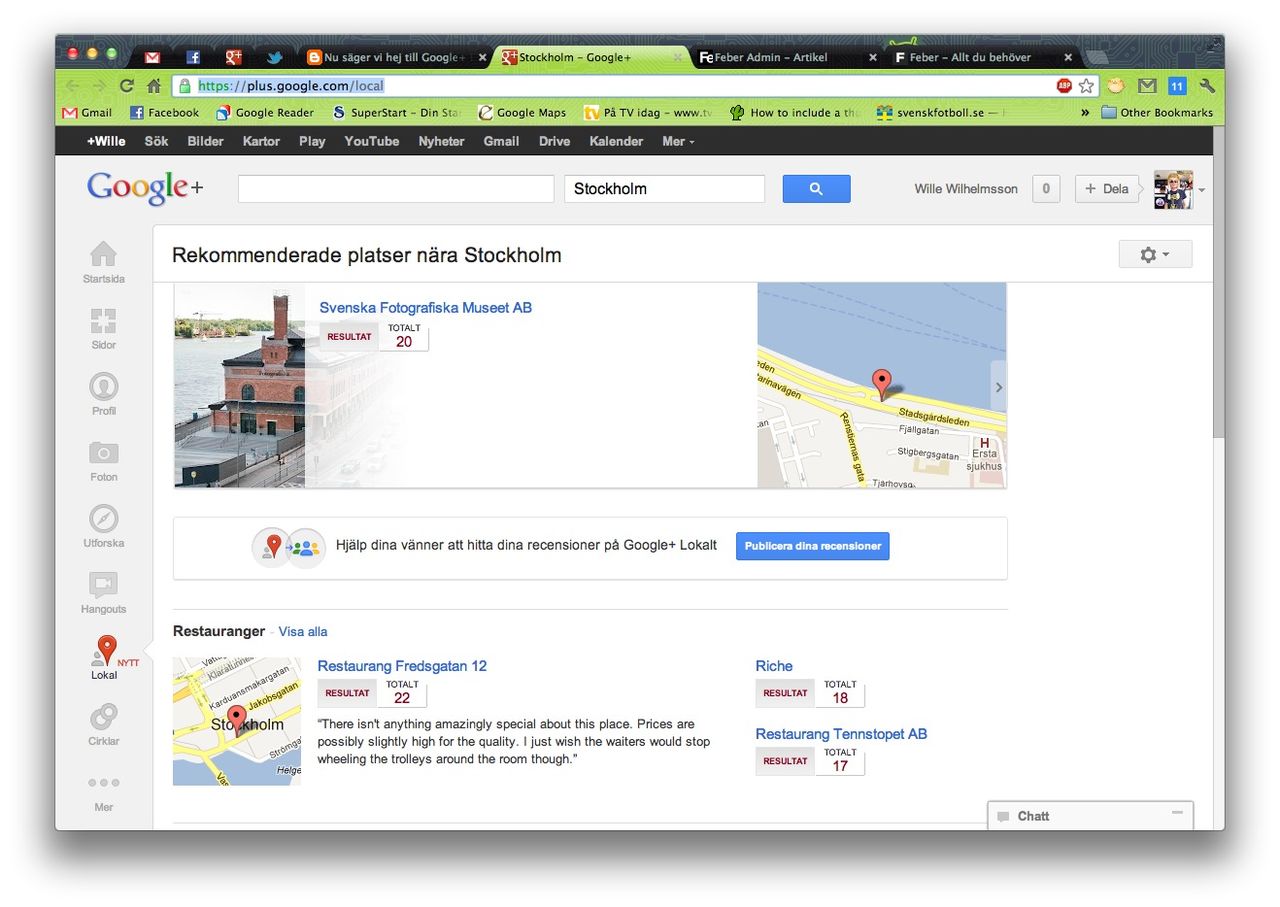The width and height of the screenshot is (1280, 907).
Task: Switch to the Stockholm – Google+ tab
Action: (x=590, y=57)
